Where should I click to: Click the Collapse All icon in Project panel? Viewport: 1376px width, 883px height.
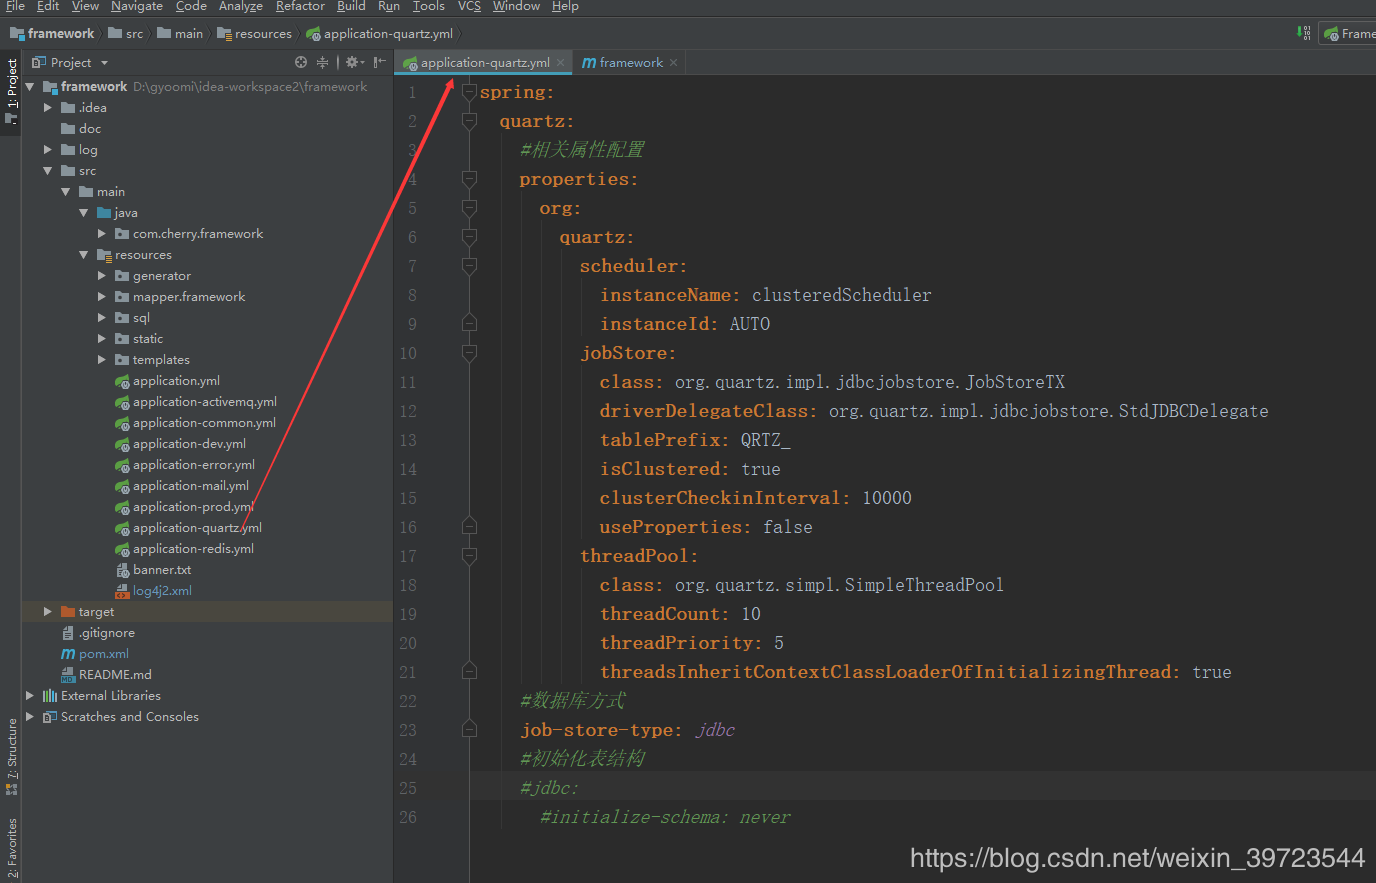click(x=322, y=62)
